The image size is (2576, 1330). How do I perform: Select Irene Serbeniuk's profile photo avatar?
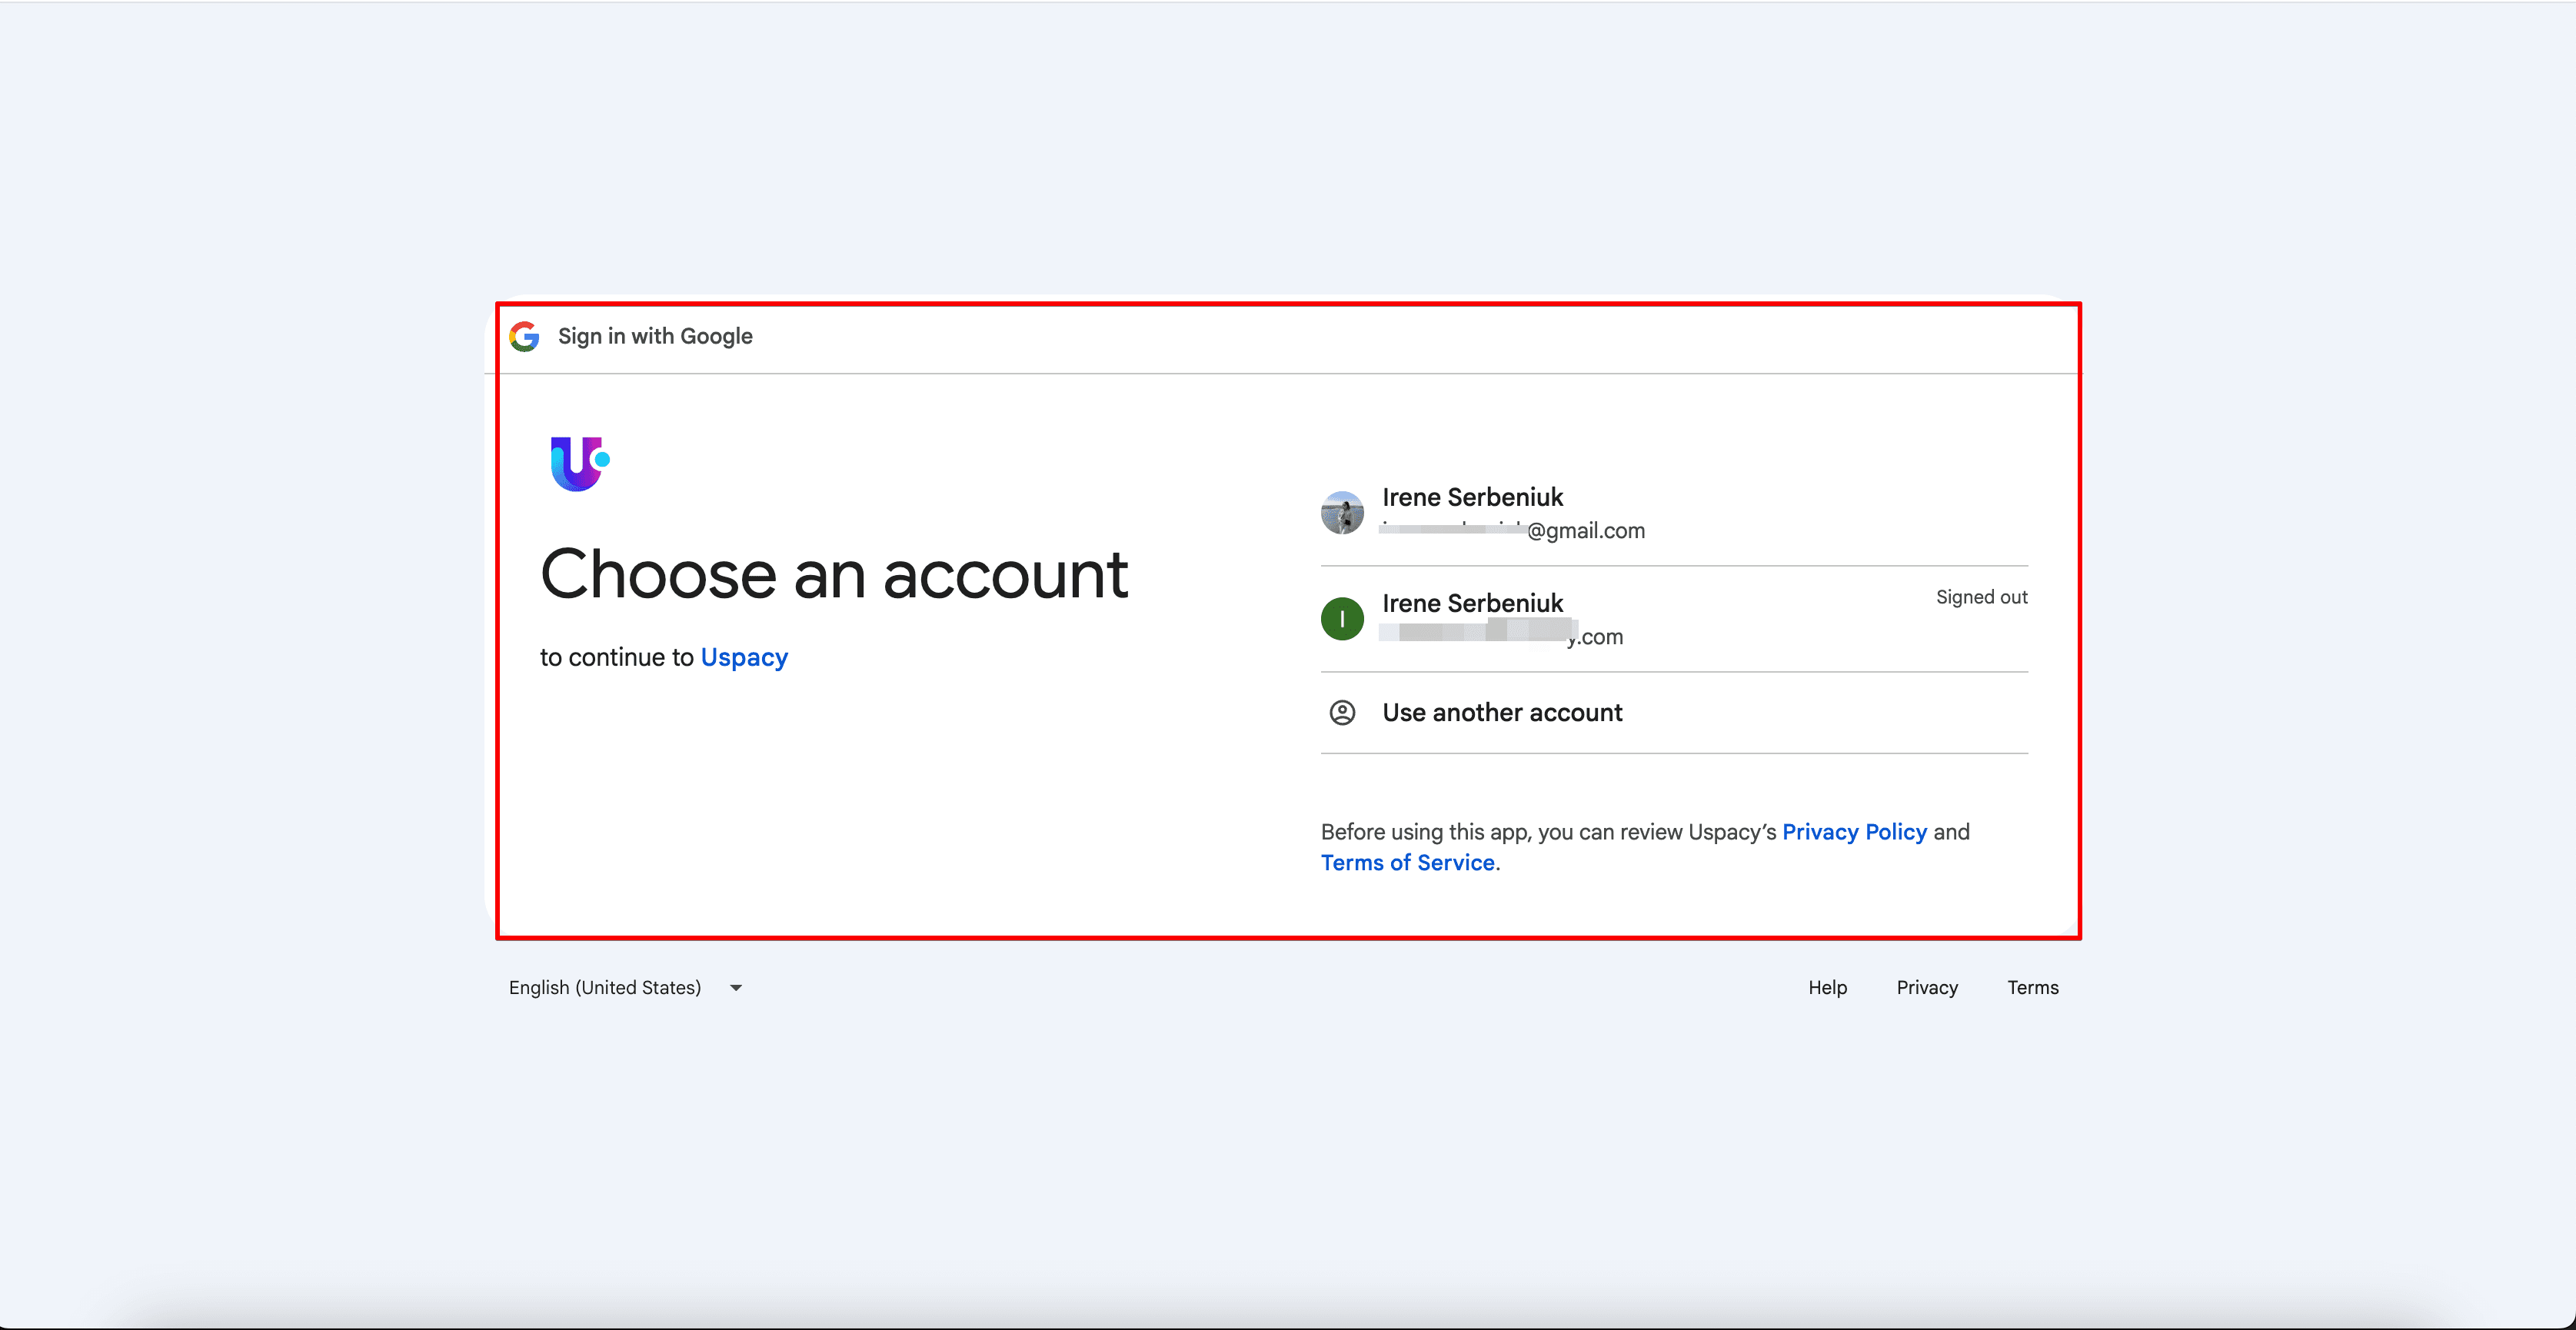[1342, 512]
